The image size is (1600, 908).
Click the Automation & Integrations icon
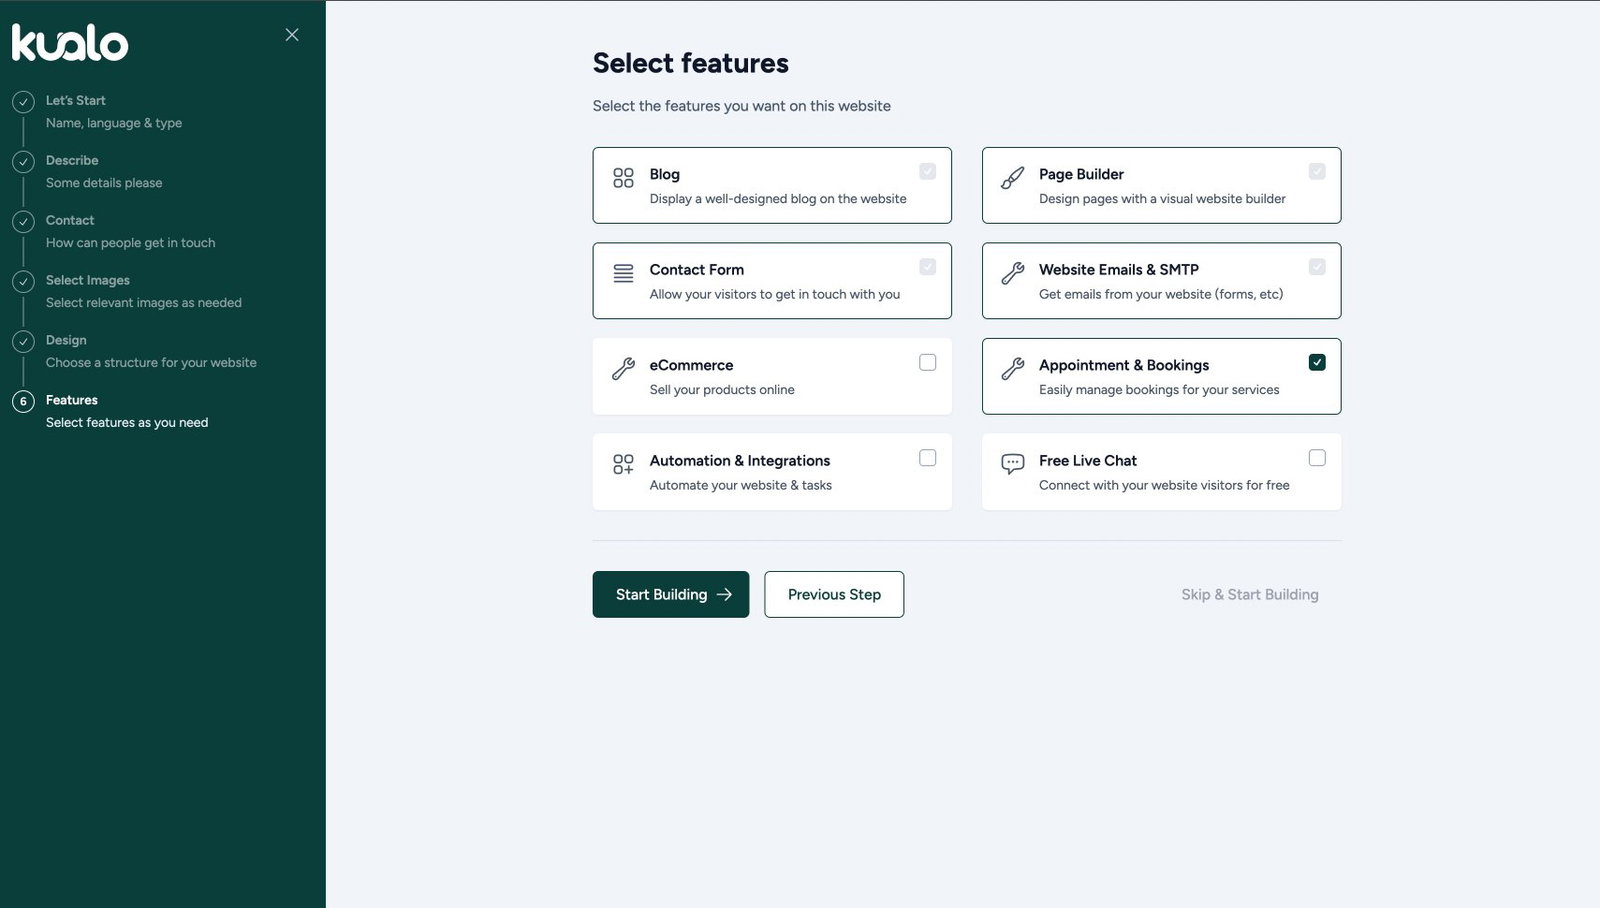[x=623, y=464]
